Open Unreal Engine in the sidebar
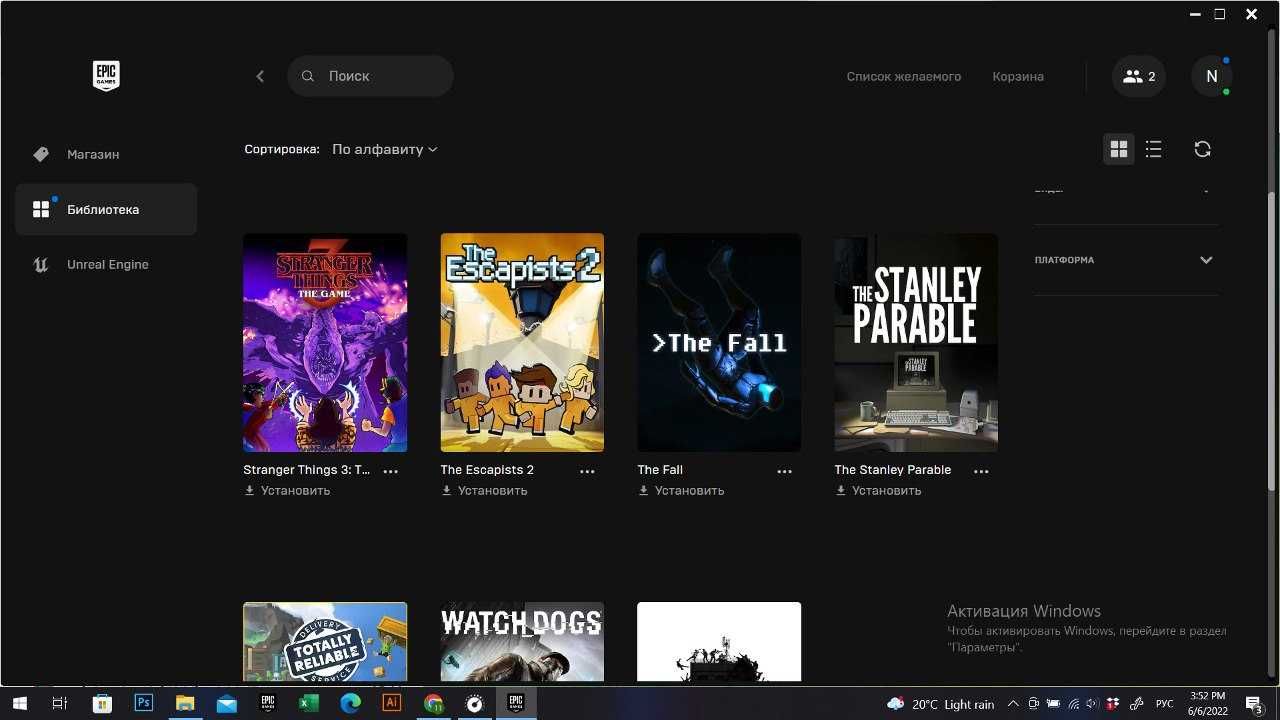Viewport: 1280px width, 720px height. 106,264
